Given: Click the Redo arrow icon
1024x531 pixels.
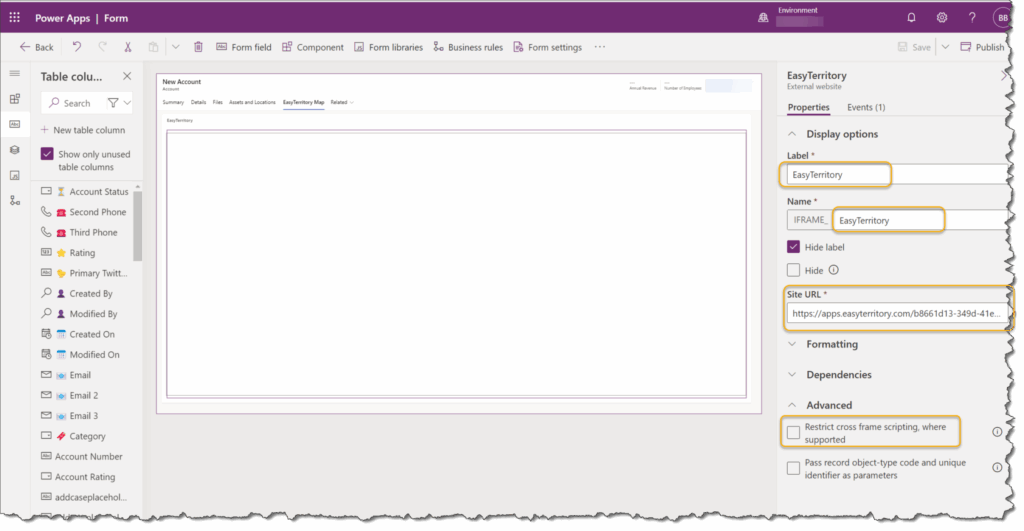Looking at the screenshot, I should (103, 46).
